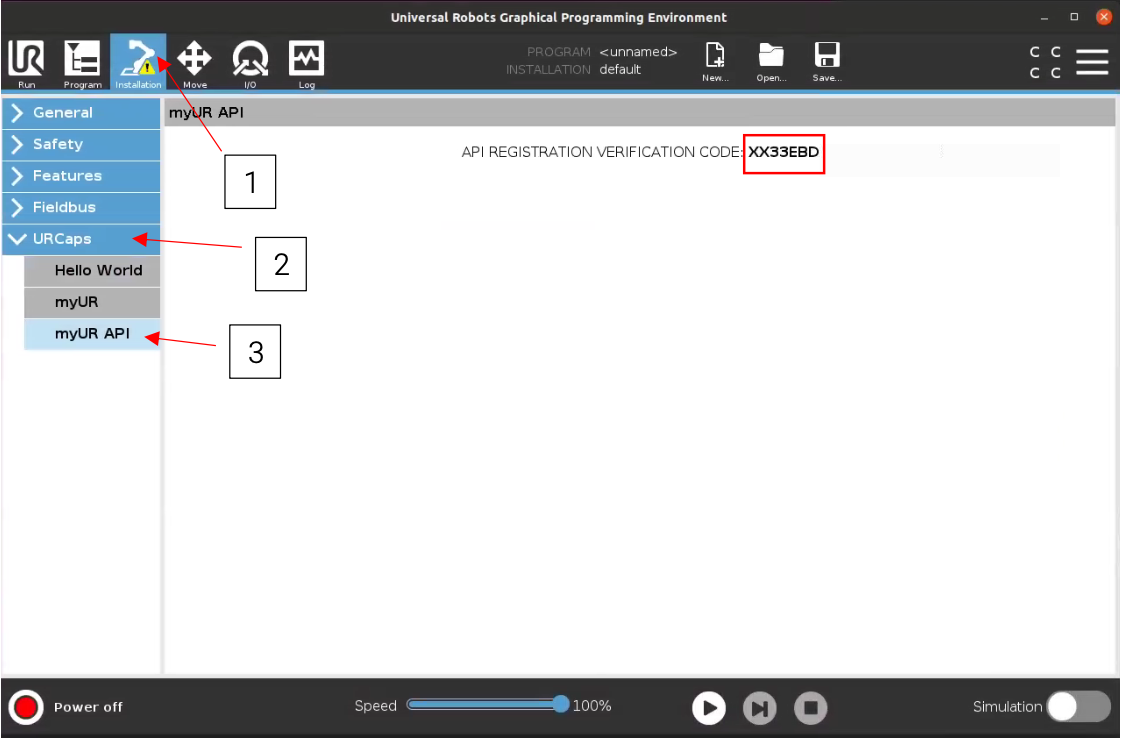Toggle Simulation mode switch

click(x=1077, y=707)
